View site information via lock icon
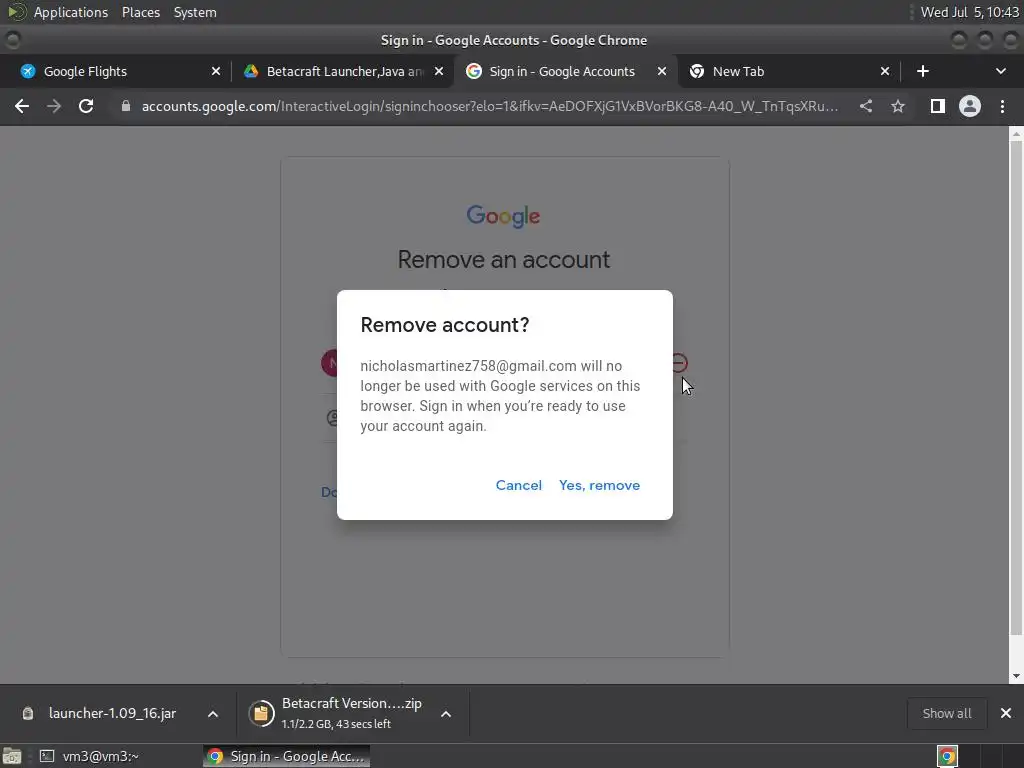Screen dimensions: 1024x768 126,106
